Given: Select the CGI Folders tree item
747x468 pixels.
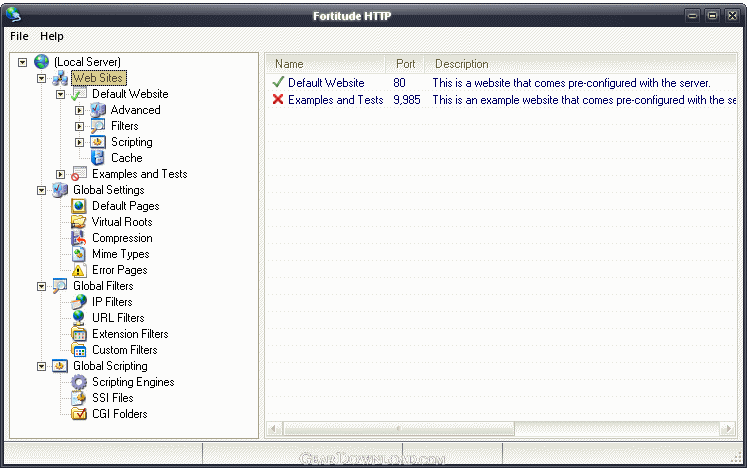Looking at the screenshot, I should point(120,414).
